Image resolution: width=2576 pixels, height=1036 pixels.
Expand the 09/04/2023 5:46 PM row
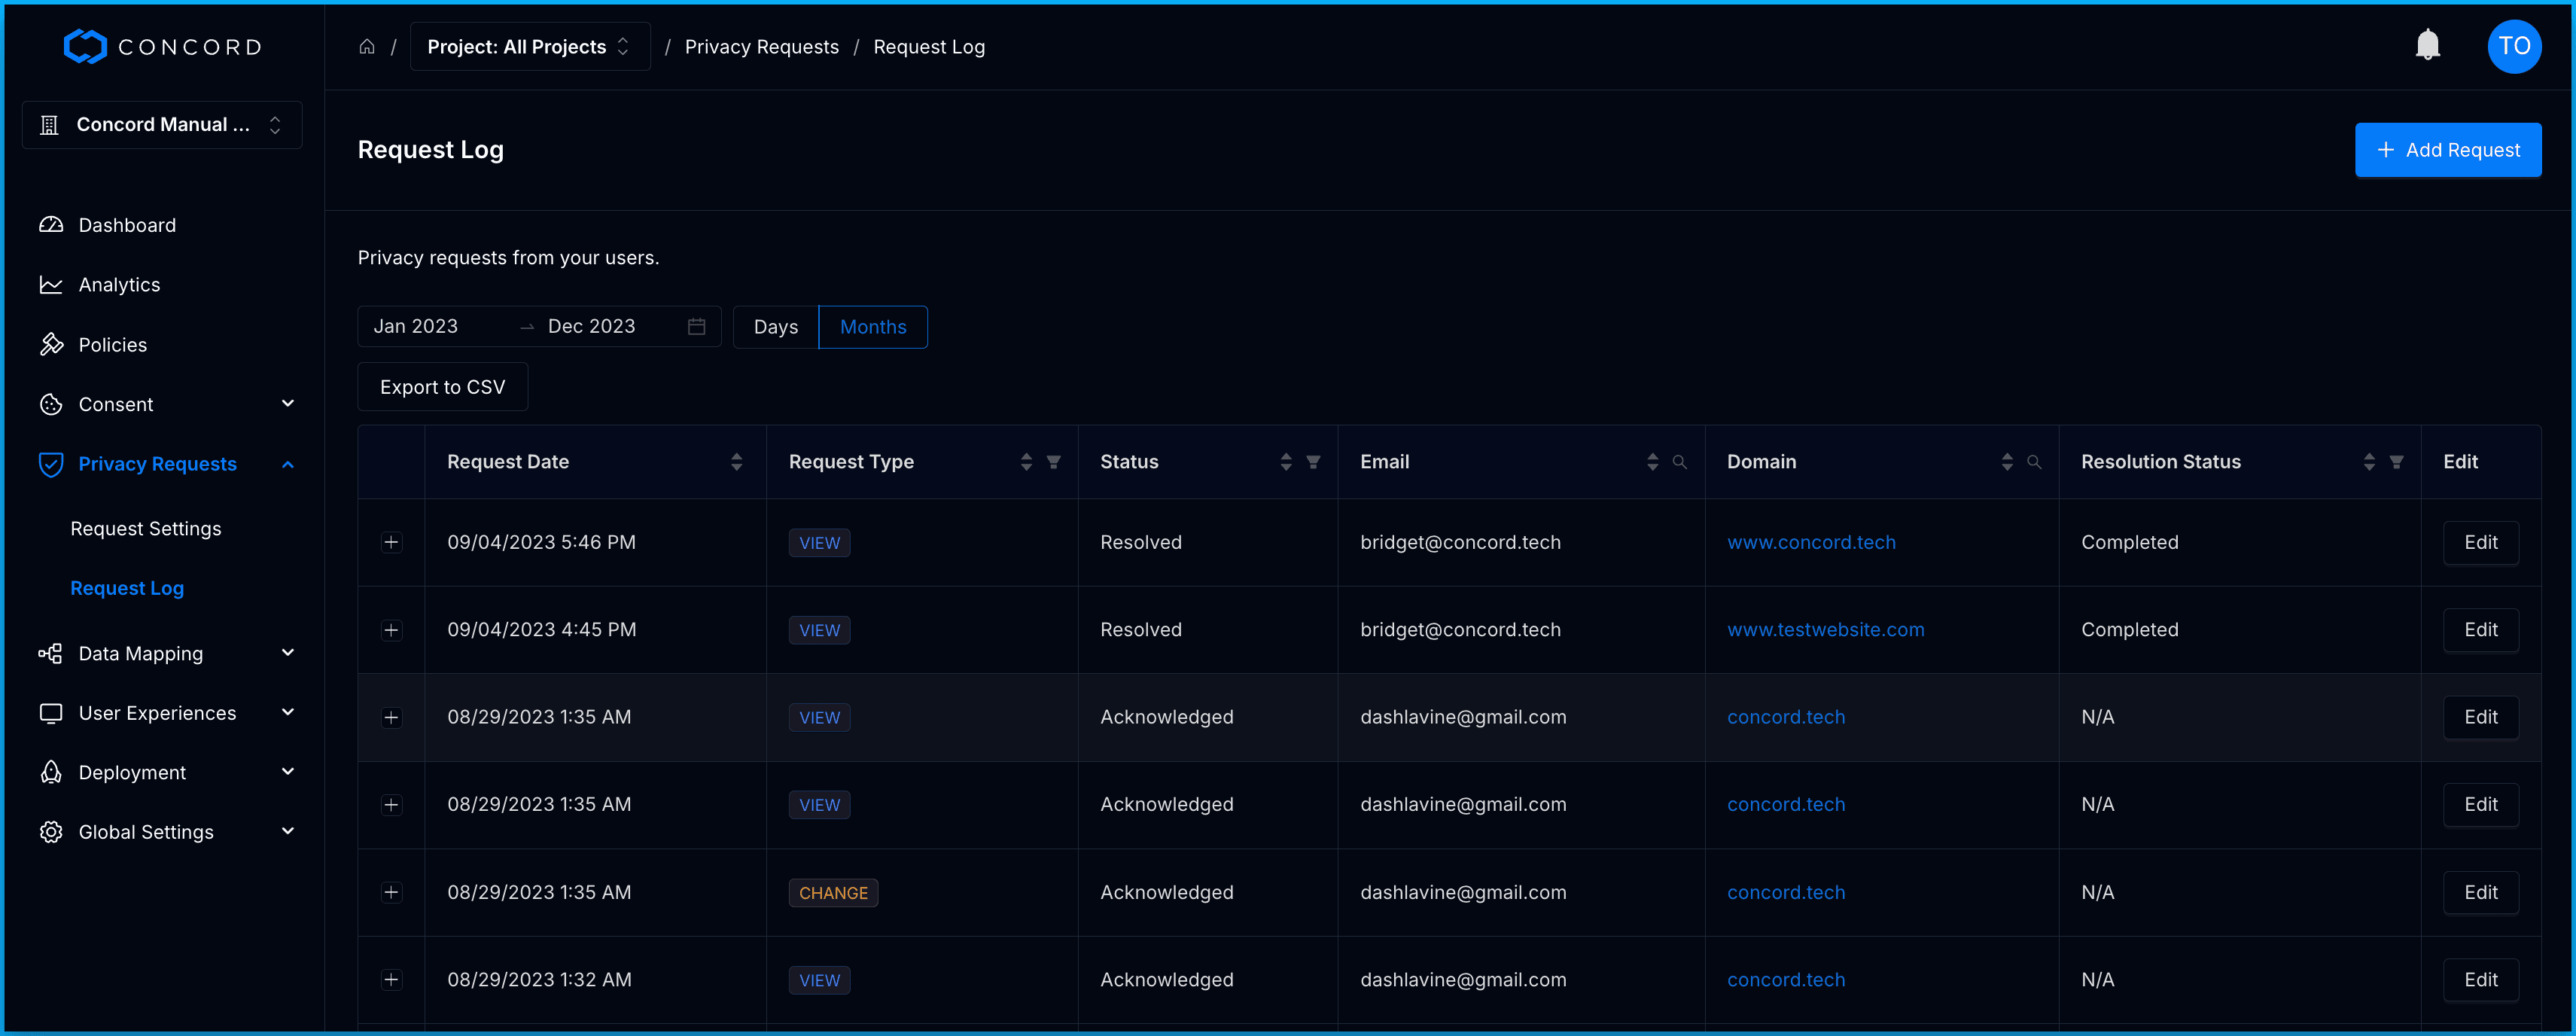click(391, 542)
